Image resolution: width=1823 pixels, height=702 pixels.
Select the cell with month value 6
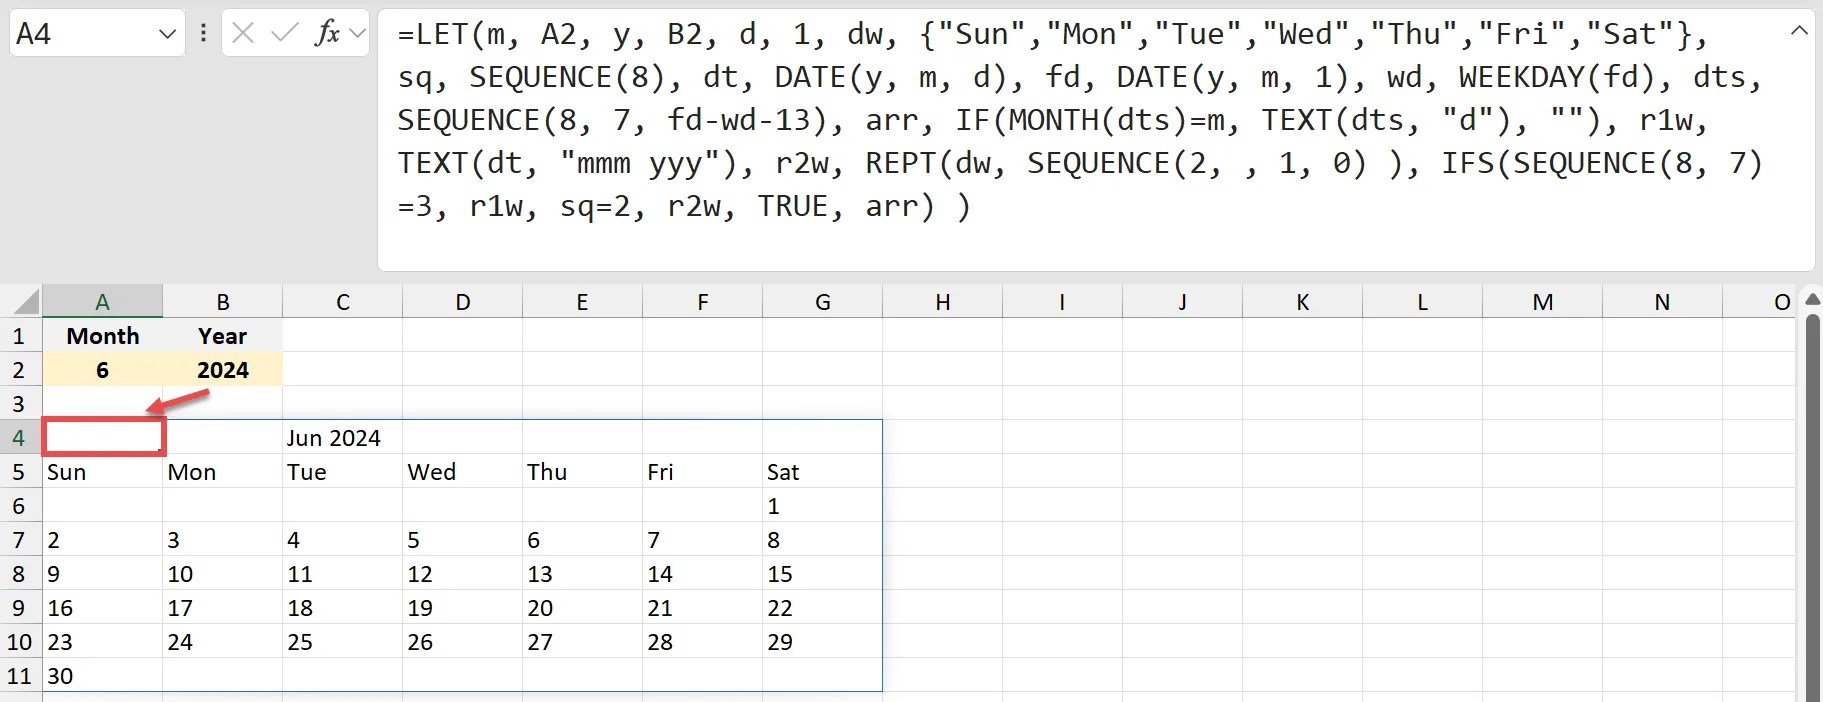(x=102, y=370)
